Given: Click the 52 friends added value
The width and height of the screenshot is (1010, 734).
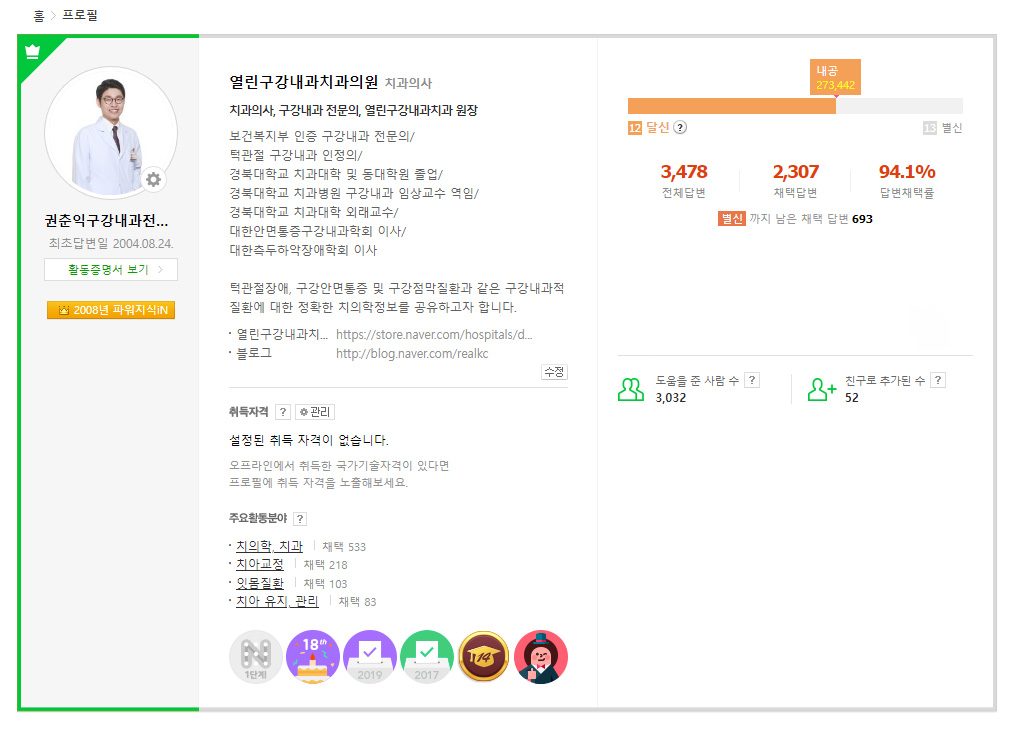Looking at the screenshot, I should coord(852,398).
